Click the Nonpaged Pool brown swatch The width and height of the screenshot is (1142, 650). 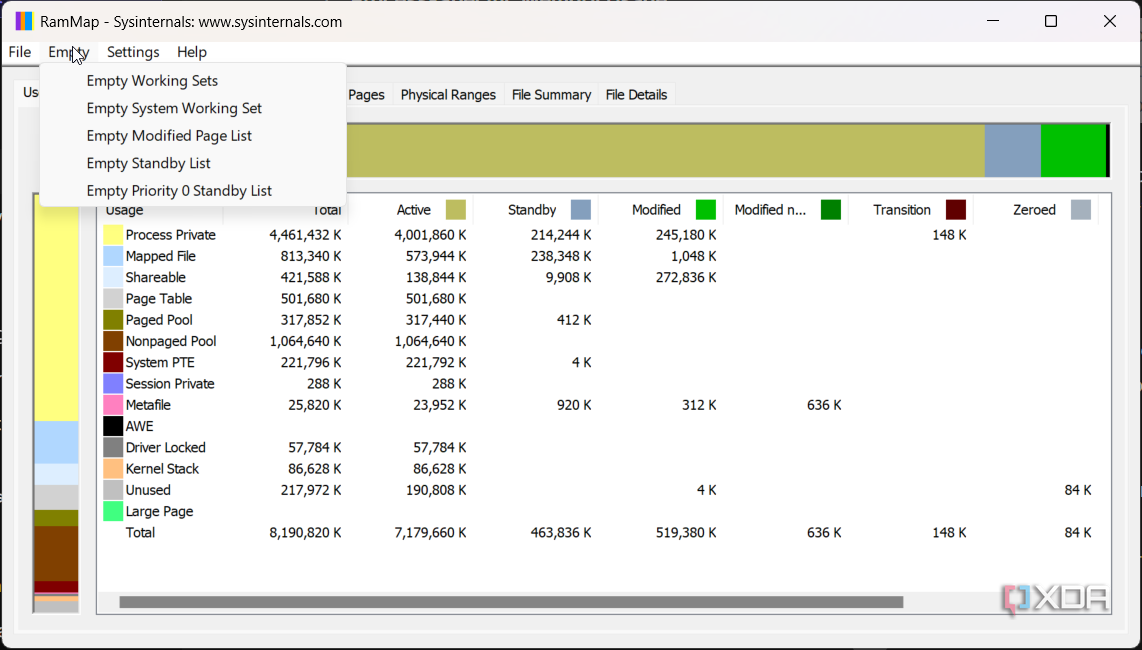tap(113, 341)
